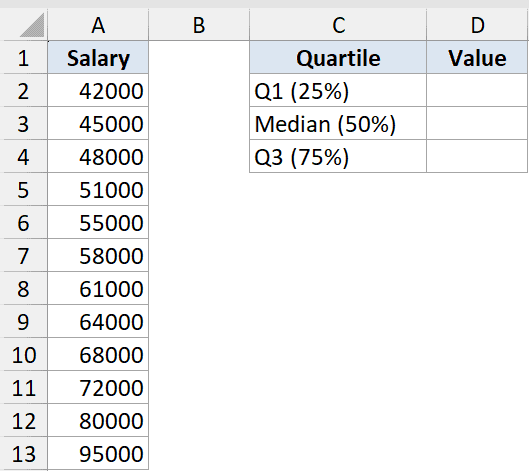Screen dimensions: 529x471
Task: Click the cell containing 68000
Action: pos(98,355)
